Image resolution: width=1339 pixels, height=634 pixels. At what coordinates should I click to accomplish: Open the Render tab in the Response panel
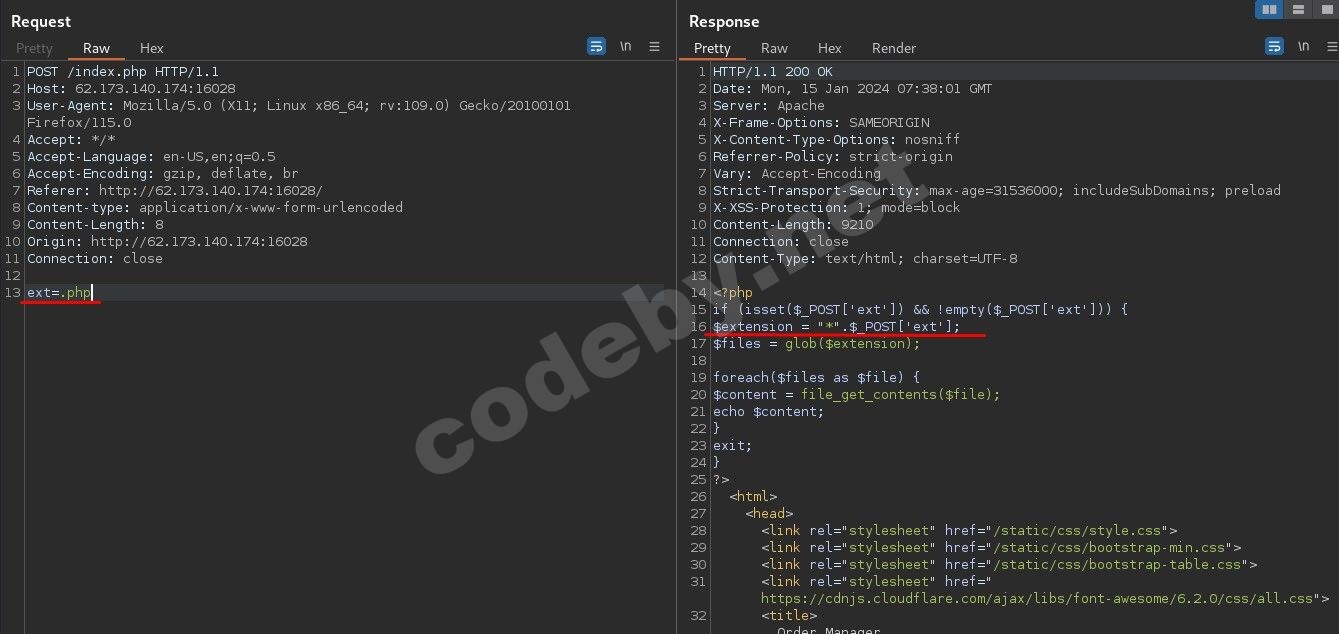point(893,48)
